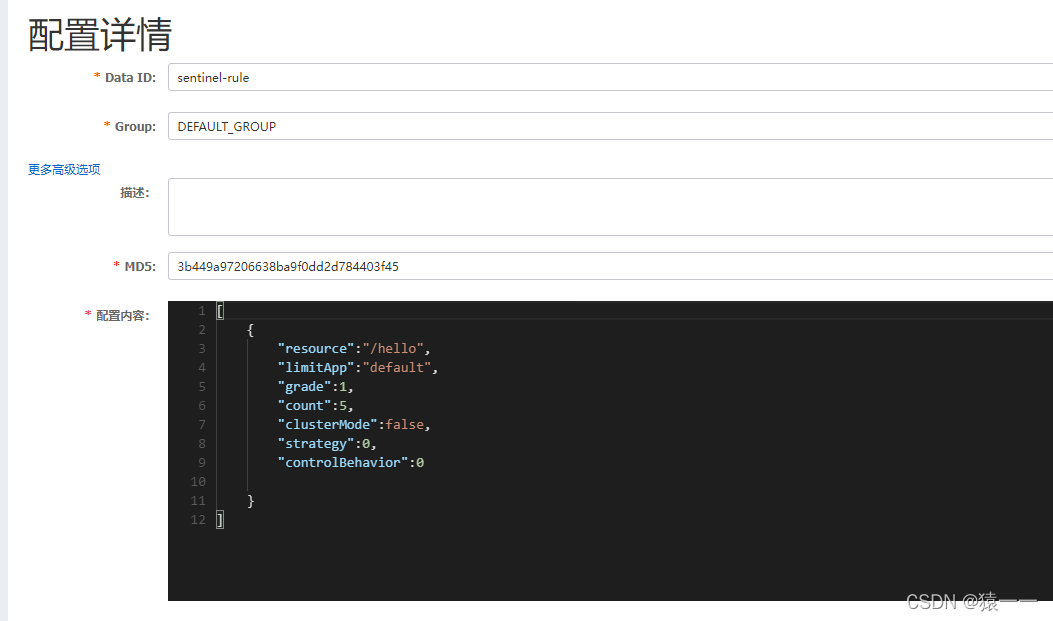The width and height of the screenshot is (1053, 621).
Task: Click the Data ID label
Action: click(130, 77)
